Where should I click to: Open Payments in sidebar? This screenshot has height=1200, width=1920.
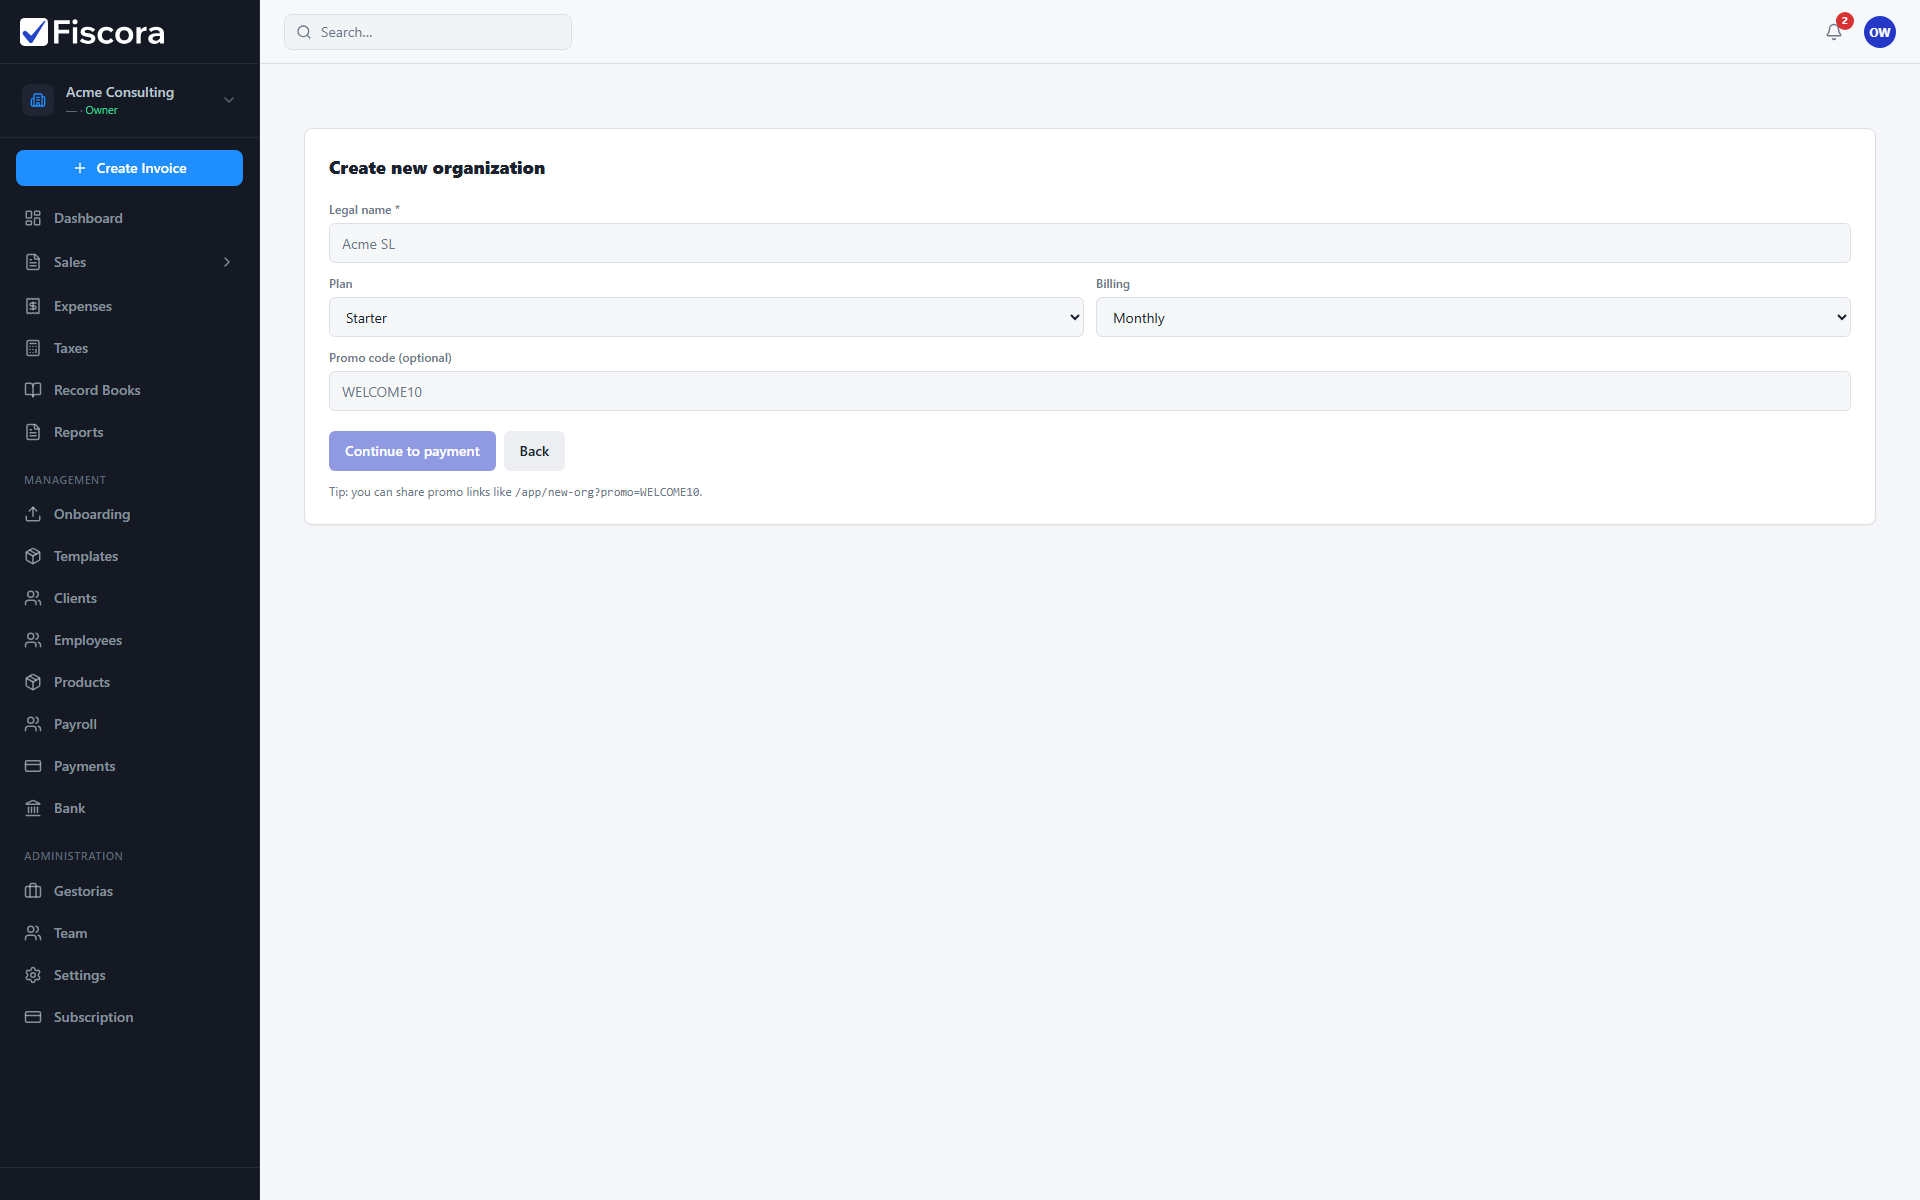[x=129, y=766]
